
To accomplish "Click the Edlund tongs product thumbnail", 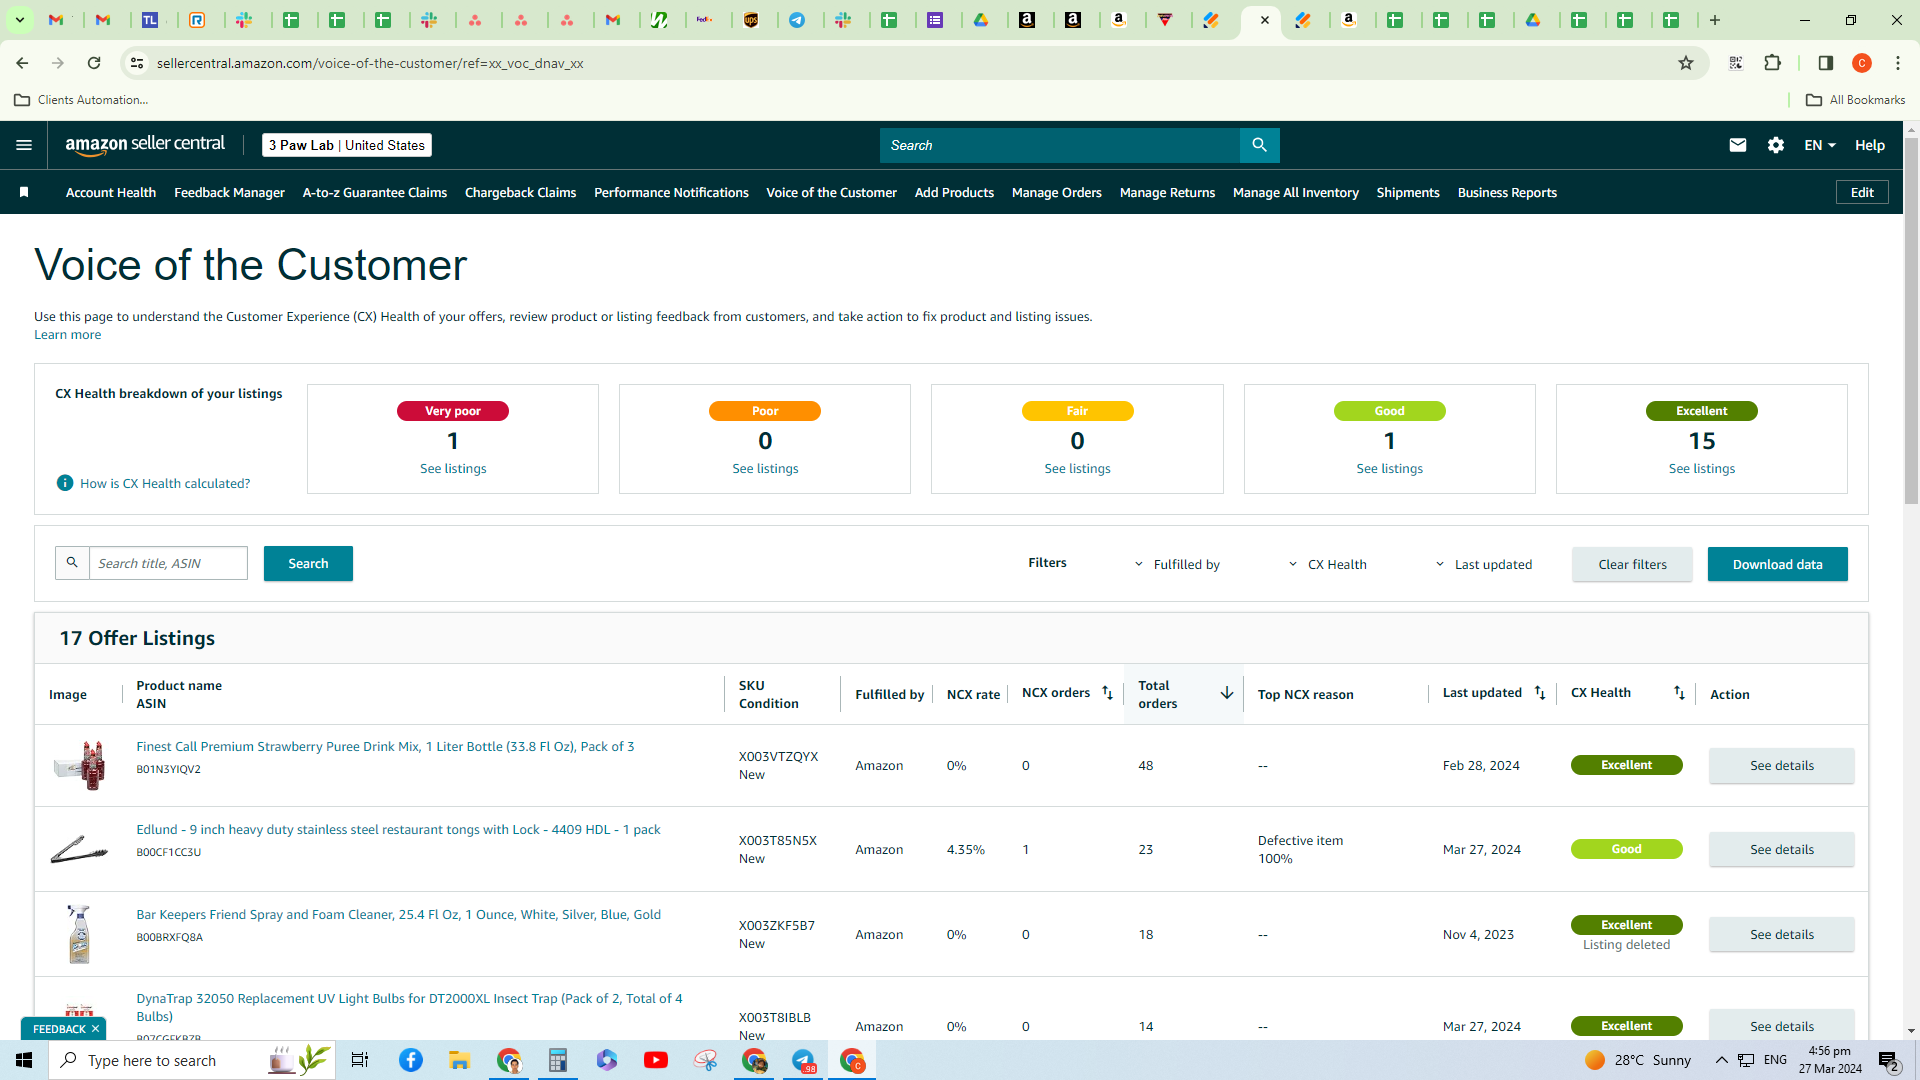I will tap(79, 849).
